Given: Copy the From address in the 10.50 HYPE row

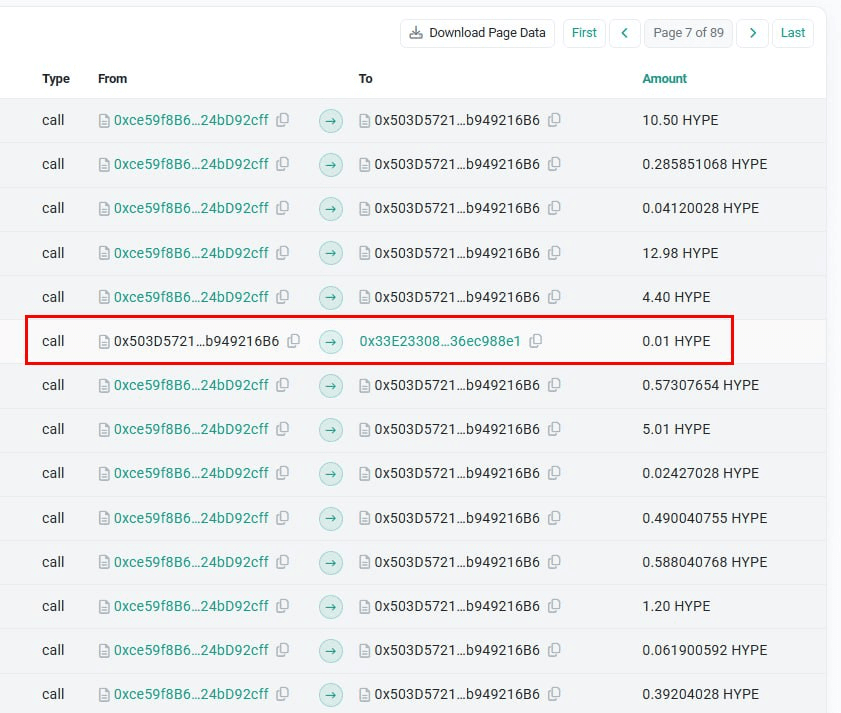Looking at the screenshot, I should pos(283,120).
